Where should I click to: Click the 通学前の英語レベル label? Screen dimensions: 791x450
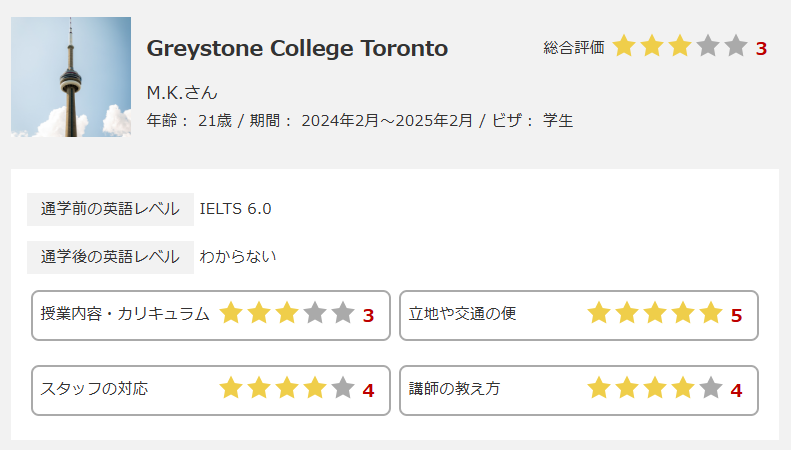tap(110, 209)
